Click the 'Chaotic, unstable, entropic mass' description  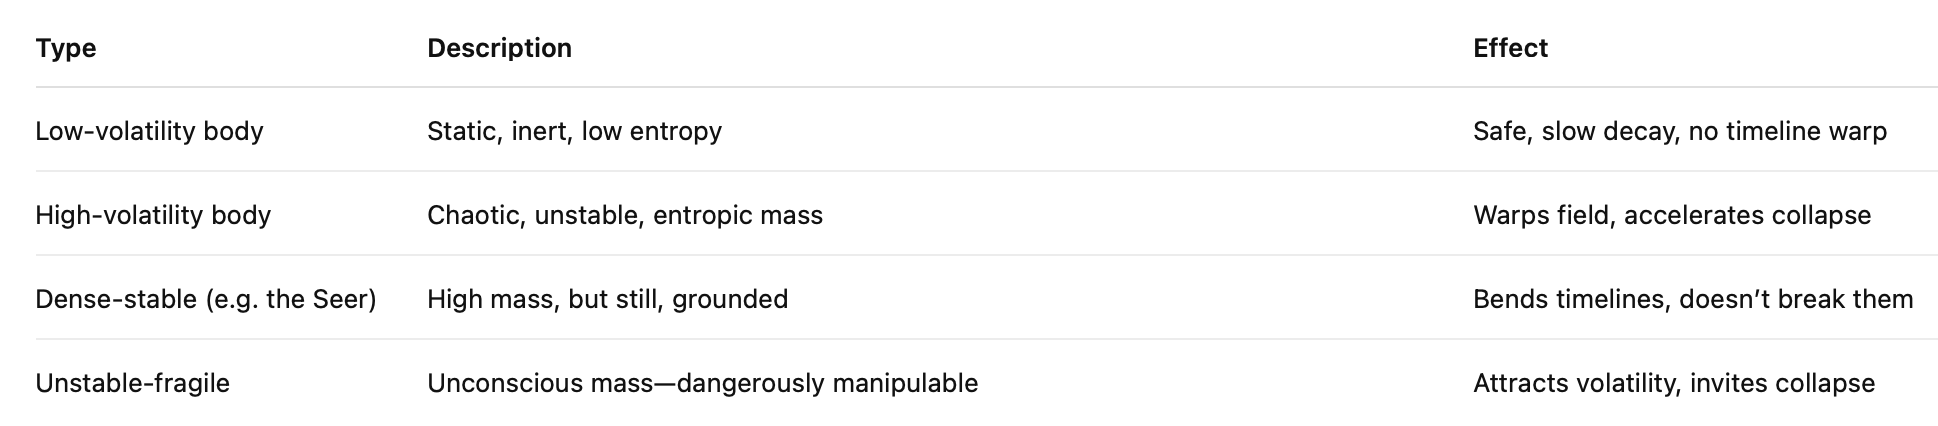[x=624, y=215]
